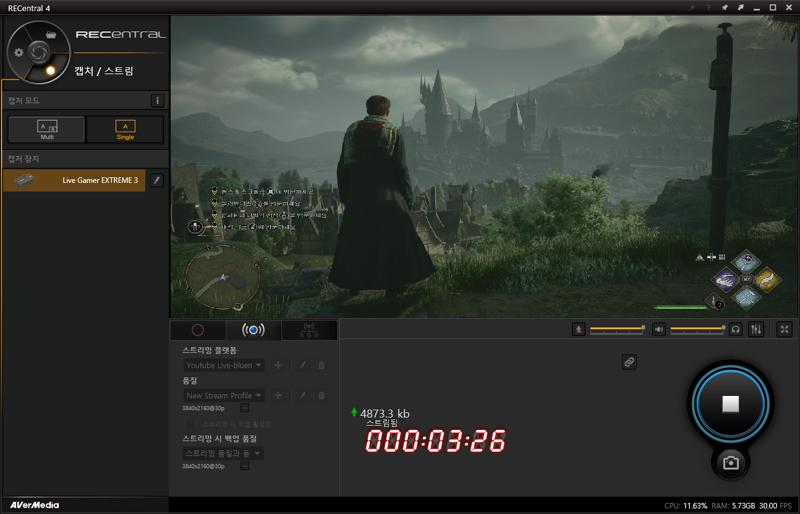This screenshot has width=800, height=514.
Task: Adjust the speaker volume slider
Action: click(697, 329)
